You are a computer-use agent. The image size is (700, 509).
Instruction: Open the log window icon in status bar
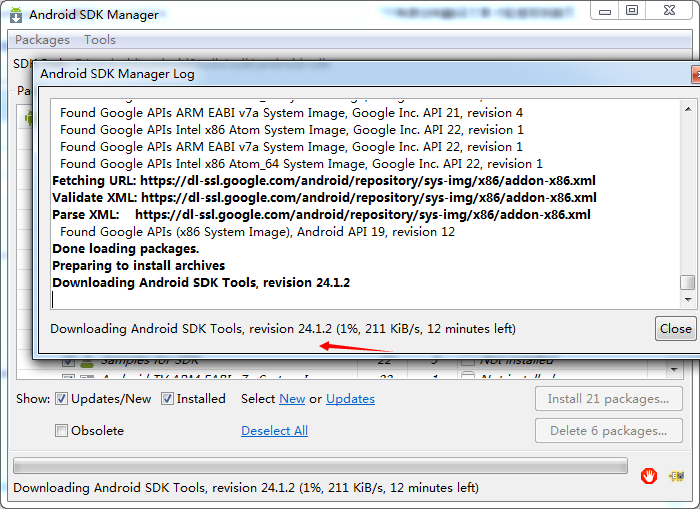(676, 476)
